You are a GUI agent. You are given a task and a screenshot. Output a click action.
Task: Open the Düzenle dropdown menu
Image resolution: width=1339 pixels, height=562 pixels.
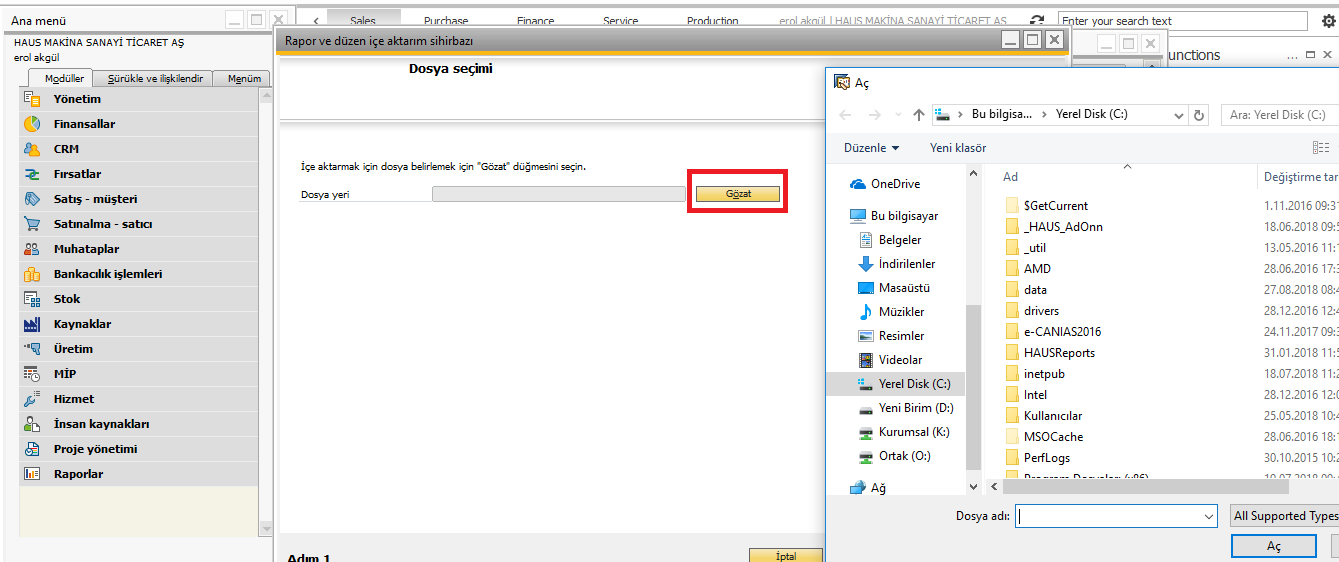(x=871, y=148)
